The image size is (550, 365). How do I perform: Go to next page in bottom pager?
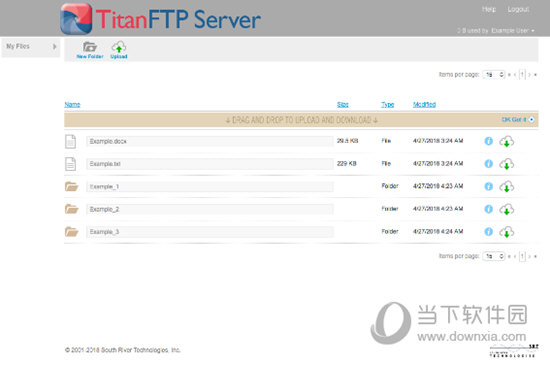pos(529,256)
